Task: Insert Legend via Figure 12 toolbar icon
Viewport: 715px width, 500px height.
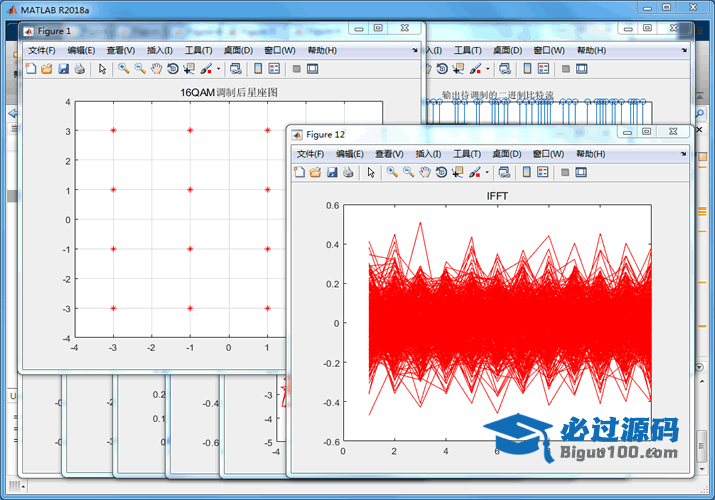Action: (x=543, y=172)
